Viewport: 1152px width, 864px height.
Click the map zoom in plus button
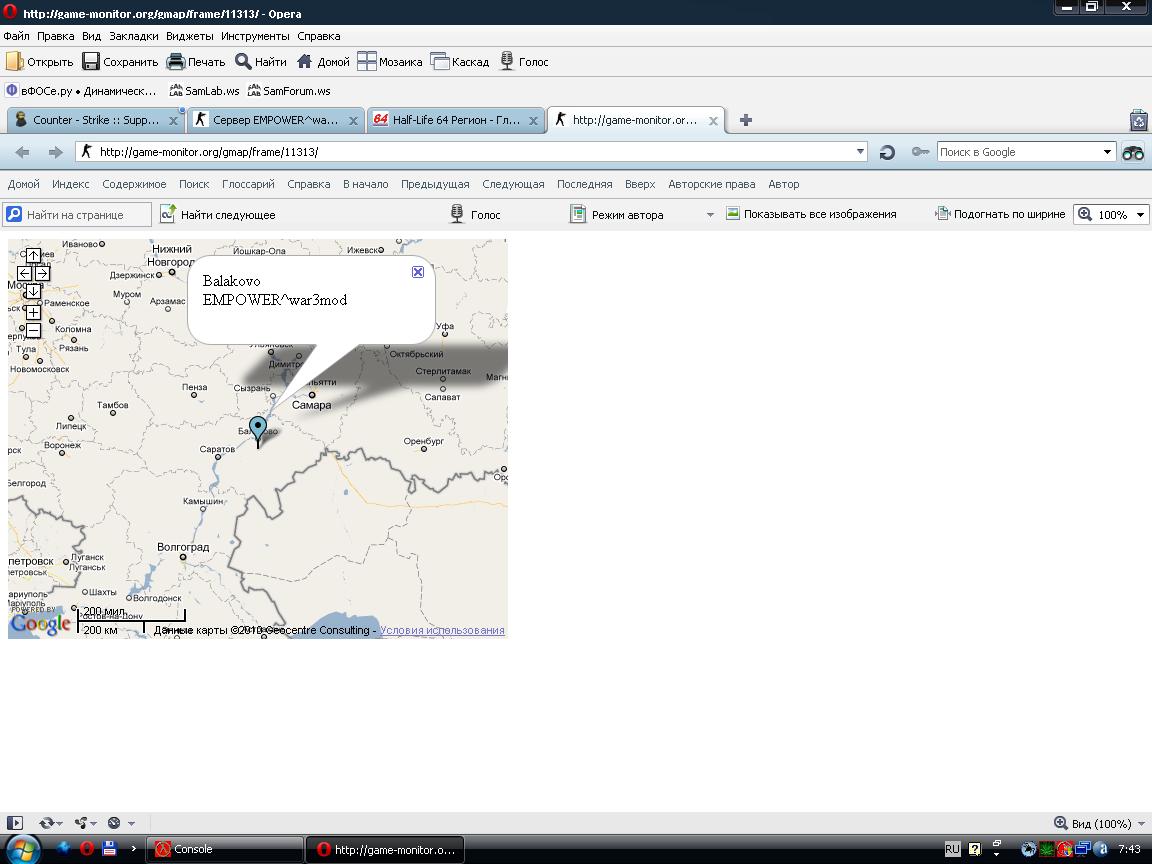point(33,312)
